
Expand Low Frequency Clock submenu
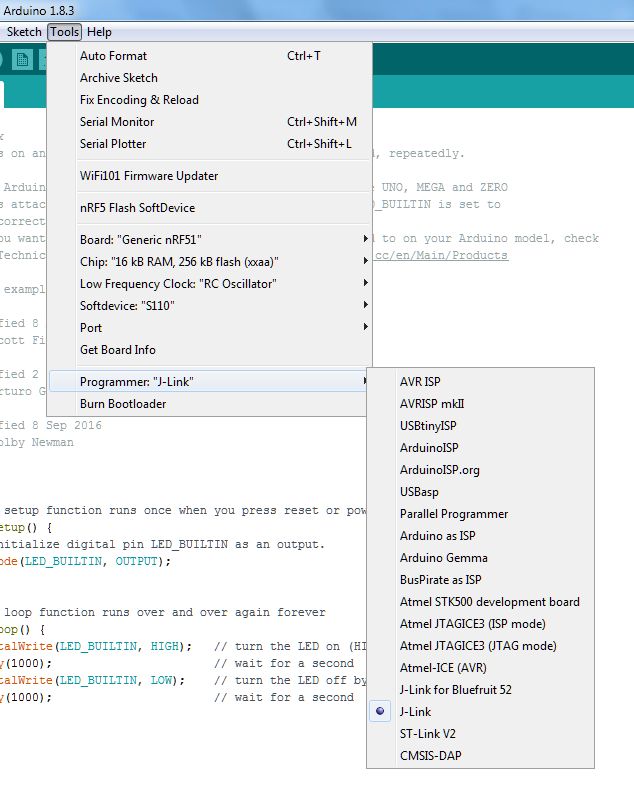[x=210, y=284]
